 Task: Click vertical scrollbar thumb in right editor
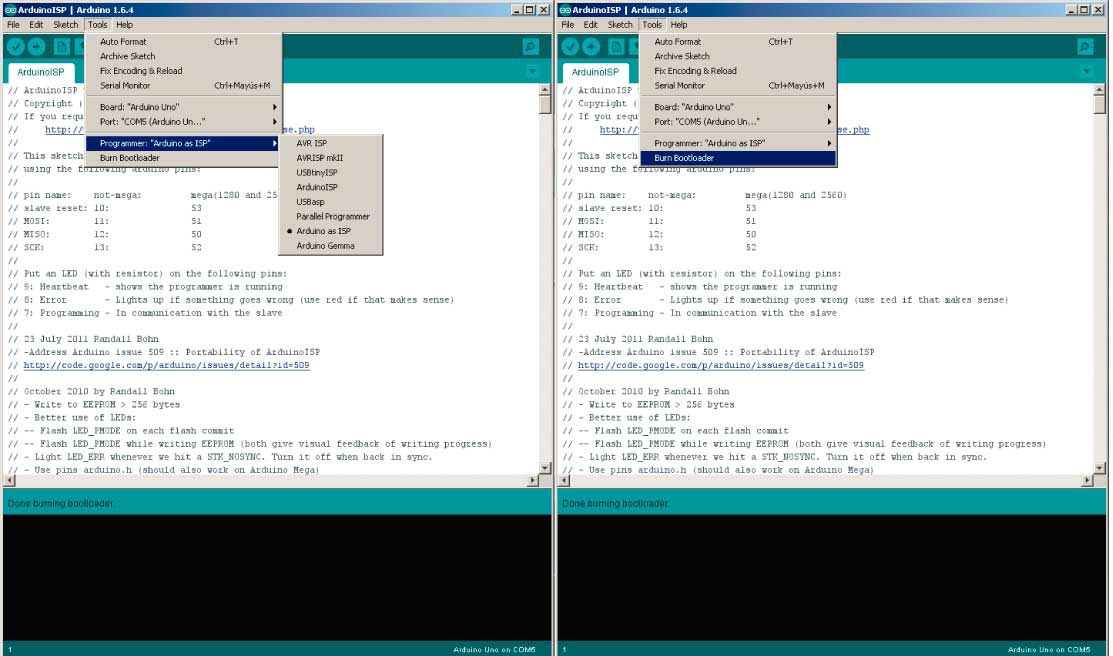1099,105
